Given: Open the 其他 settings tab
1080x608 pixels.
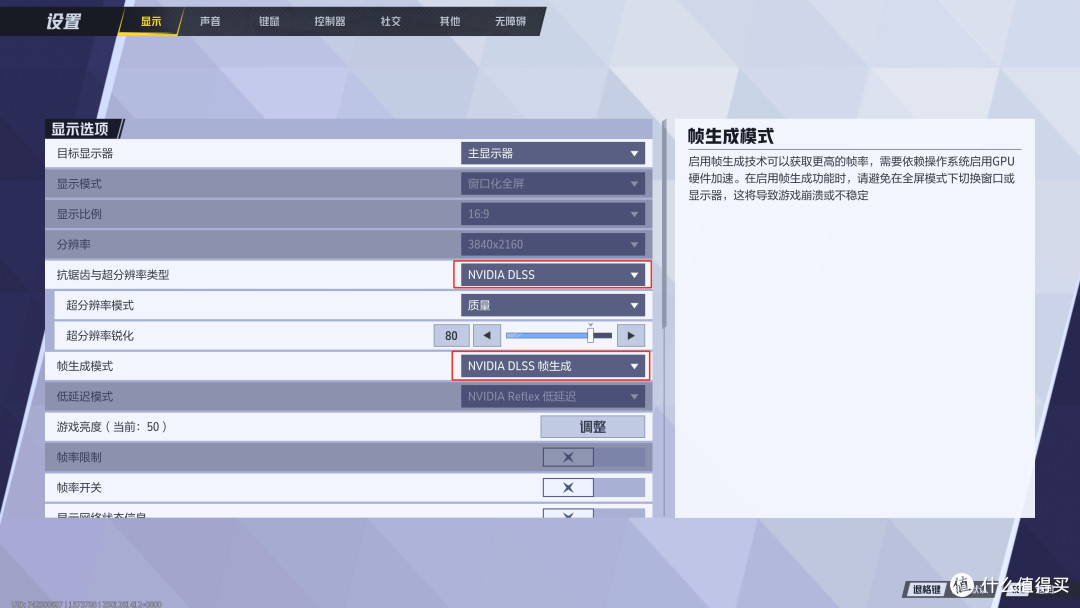Looking at the screenshot, I should point(450,21).
